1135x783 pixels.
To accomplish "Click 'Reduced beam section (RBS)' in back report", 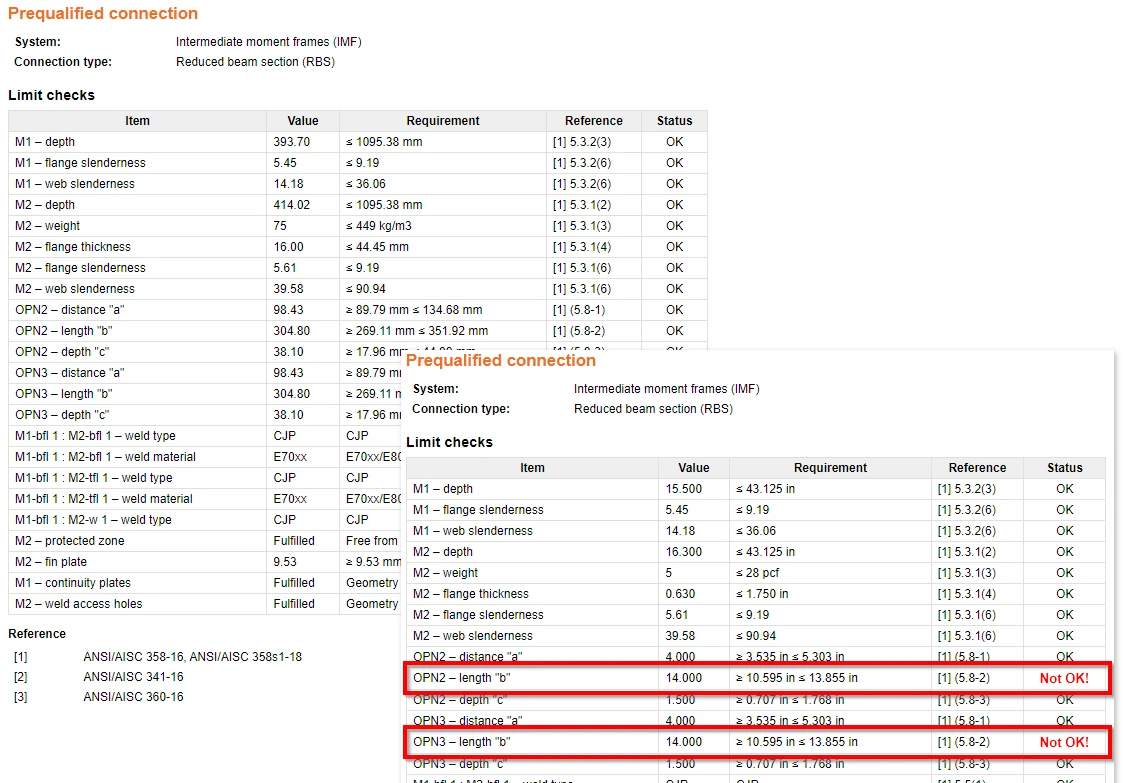I will pos(256,62).
